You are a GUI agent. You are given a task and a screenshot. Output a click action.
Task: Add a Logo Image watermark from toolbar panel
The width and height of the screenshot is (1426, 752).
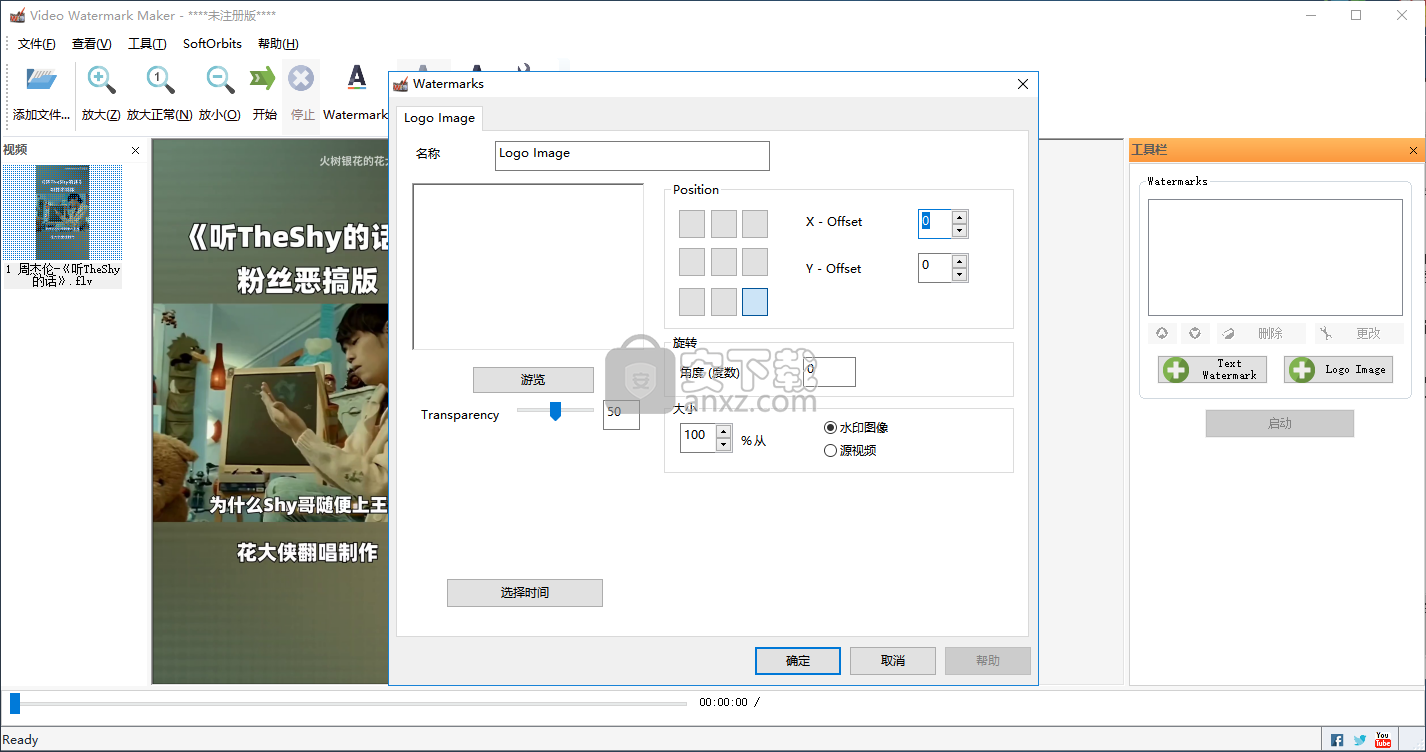pos(1338,370)
